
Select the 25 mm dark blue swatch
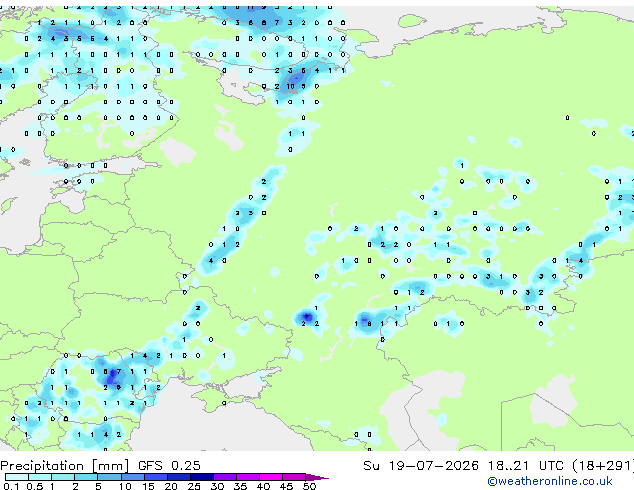[x=202, y=477]
